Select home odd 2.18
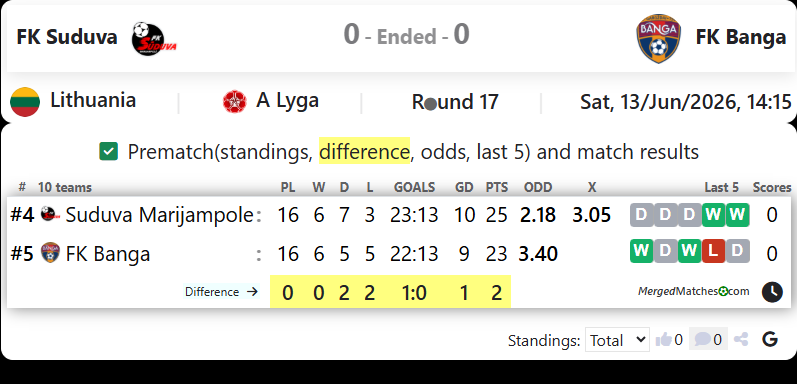Image resolution: width=797 pixels, height=384 pixels. (538, 215)
